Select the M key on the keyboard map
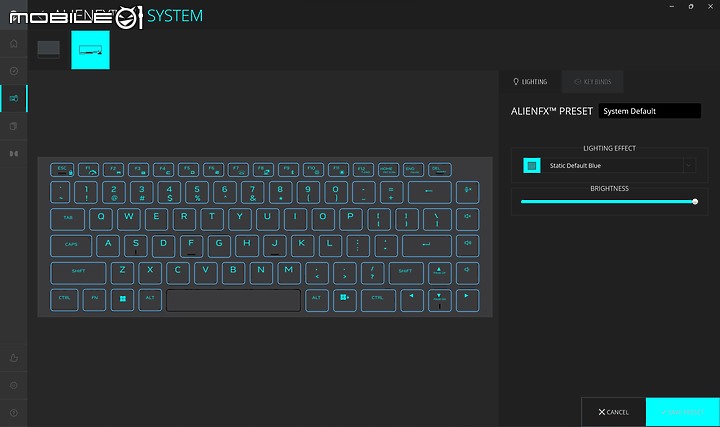 pos(288,273)
